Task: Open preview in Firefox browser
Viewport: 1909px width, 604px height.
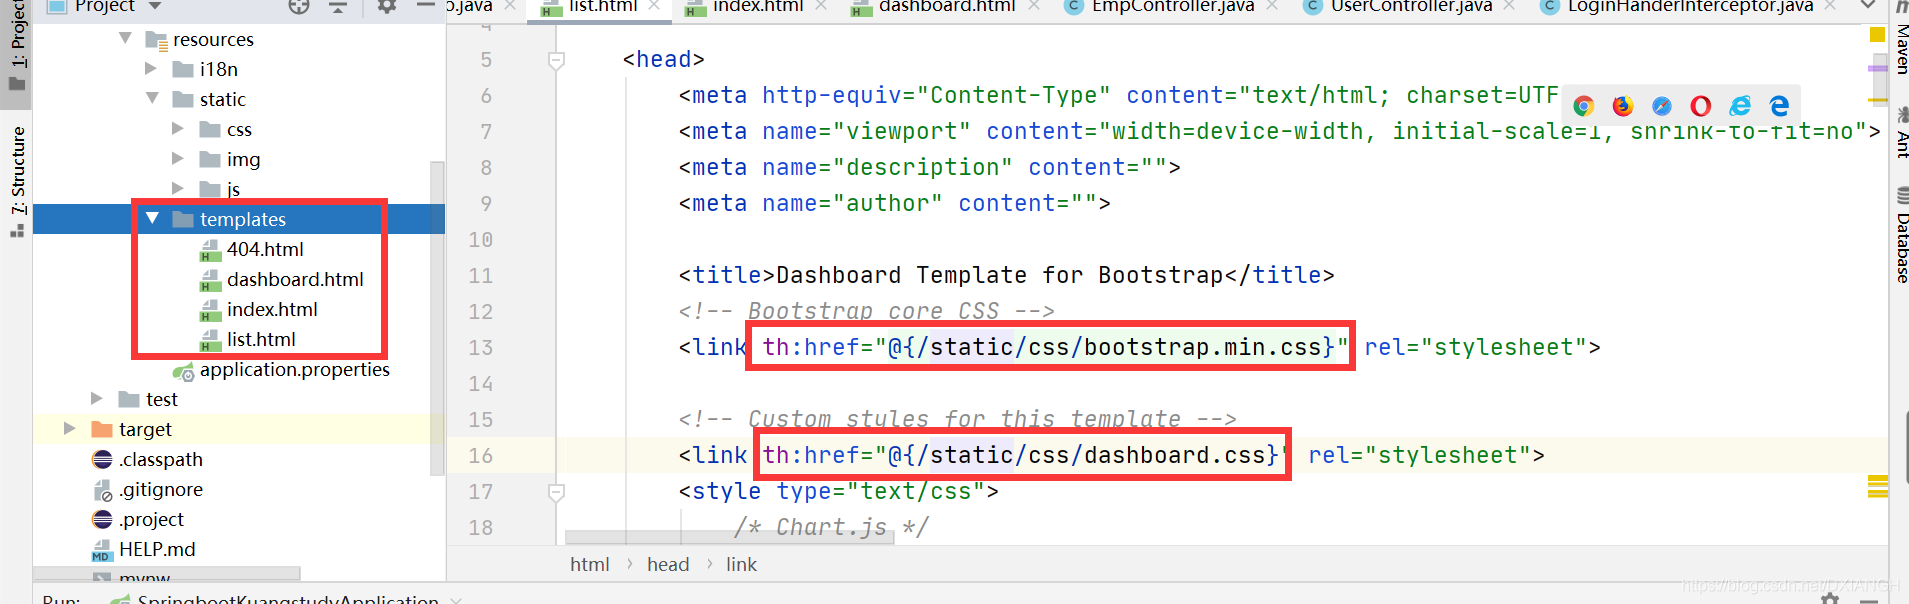Action: coord(1622,106)
